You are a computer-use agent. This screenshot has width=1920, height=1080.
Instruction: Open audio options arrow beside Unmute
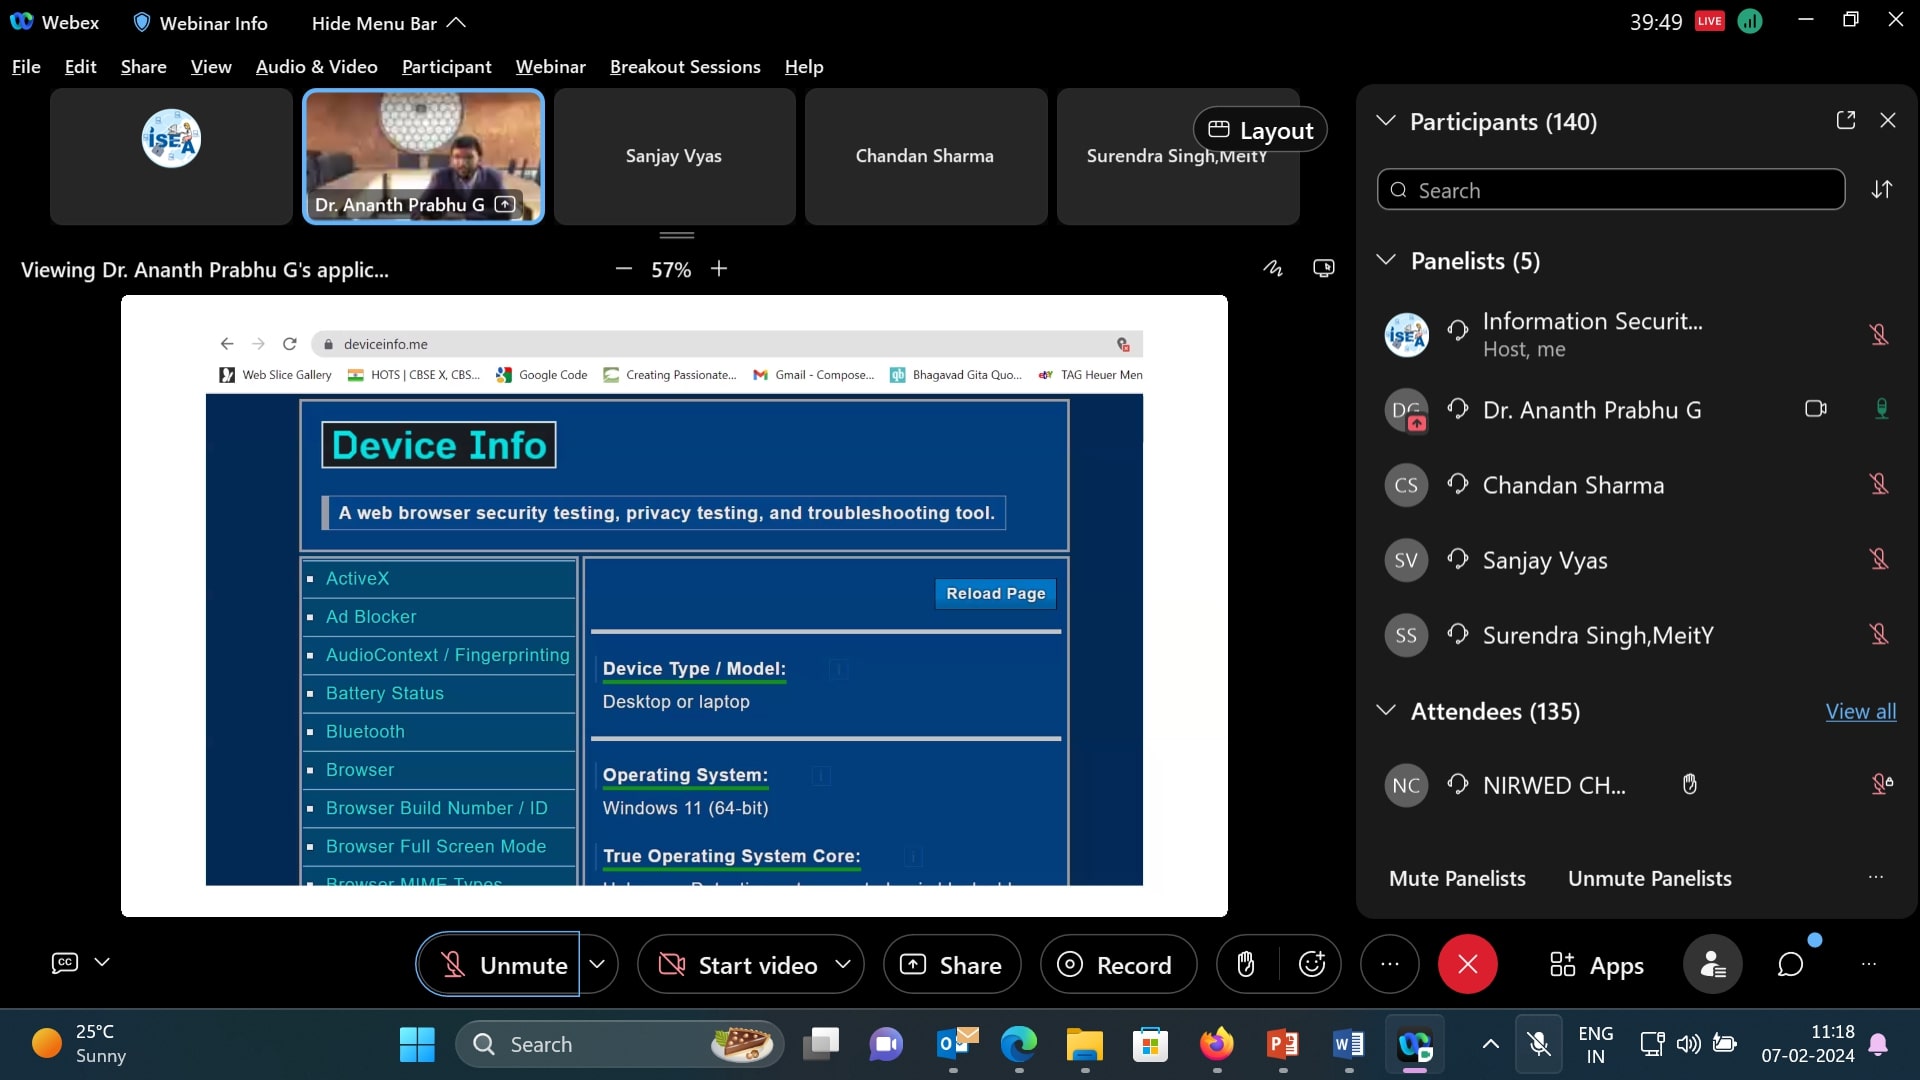click(597, 964)
